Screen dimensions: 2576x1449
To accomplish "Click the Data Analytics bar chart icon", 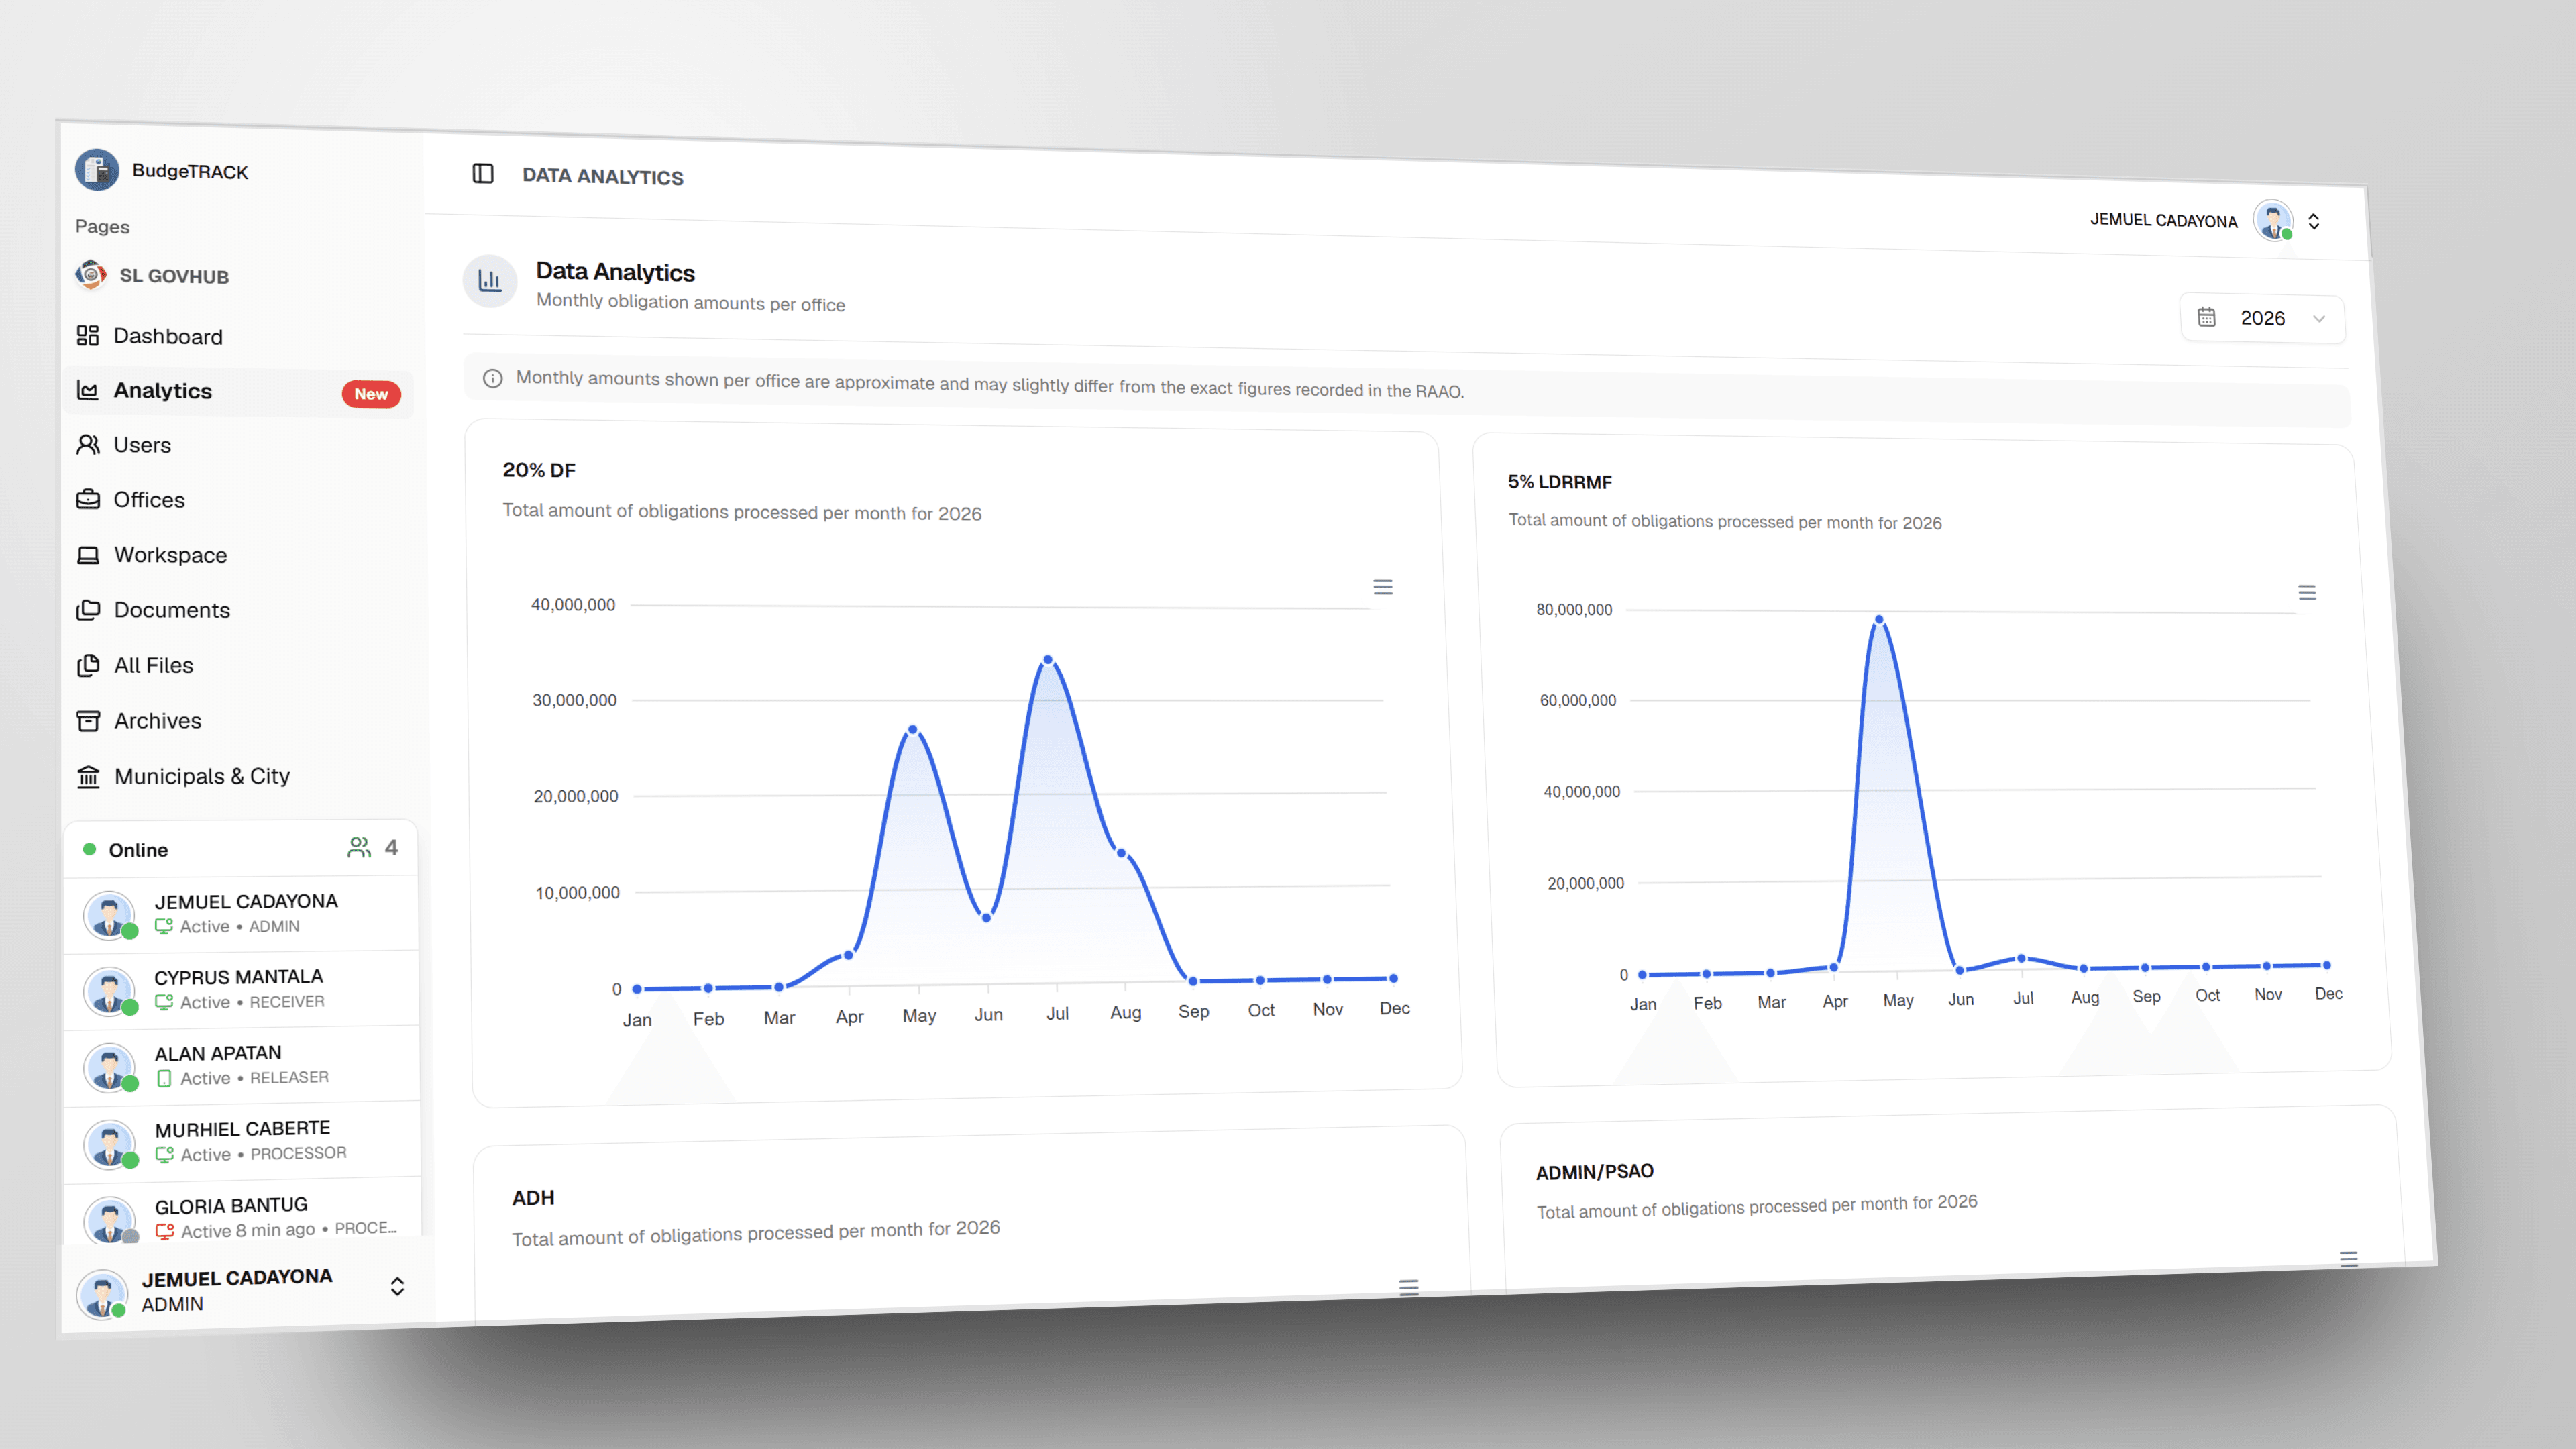I will (x=490, y=281).
